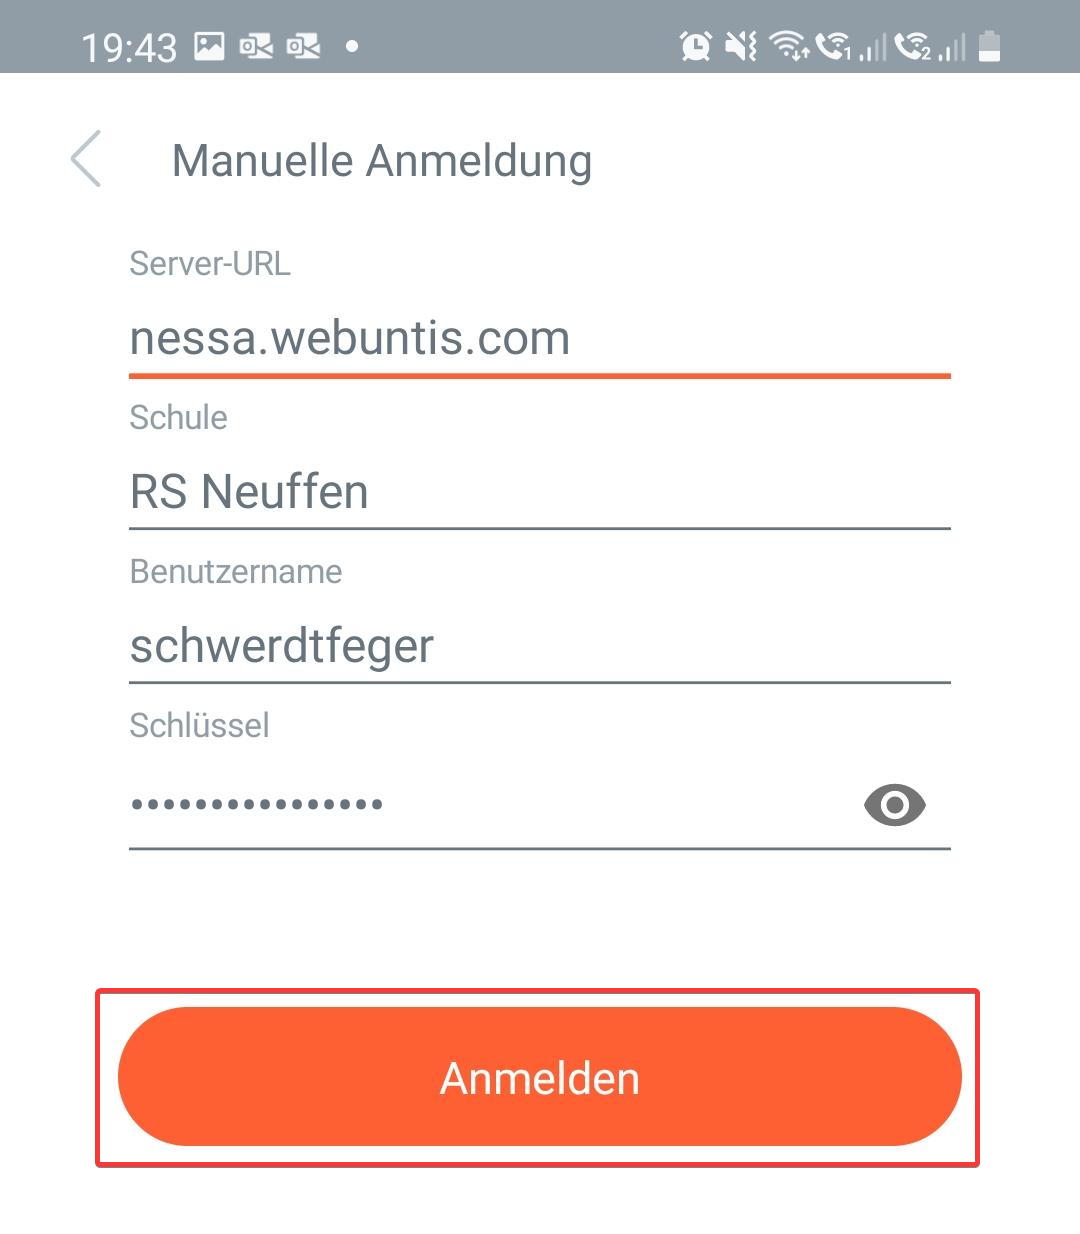Tap the Server-URL label
This screenshot has width=1080, height=1234.
[x=210, y=264]
